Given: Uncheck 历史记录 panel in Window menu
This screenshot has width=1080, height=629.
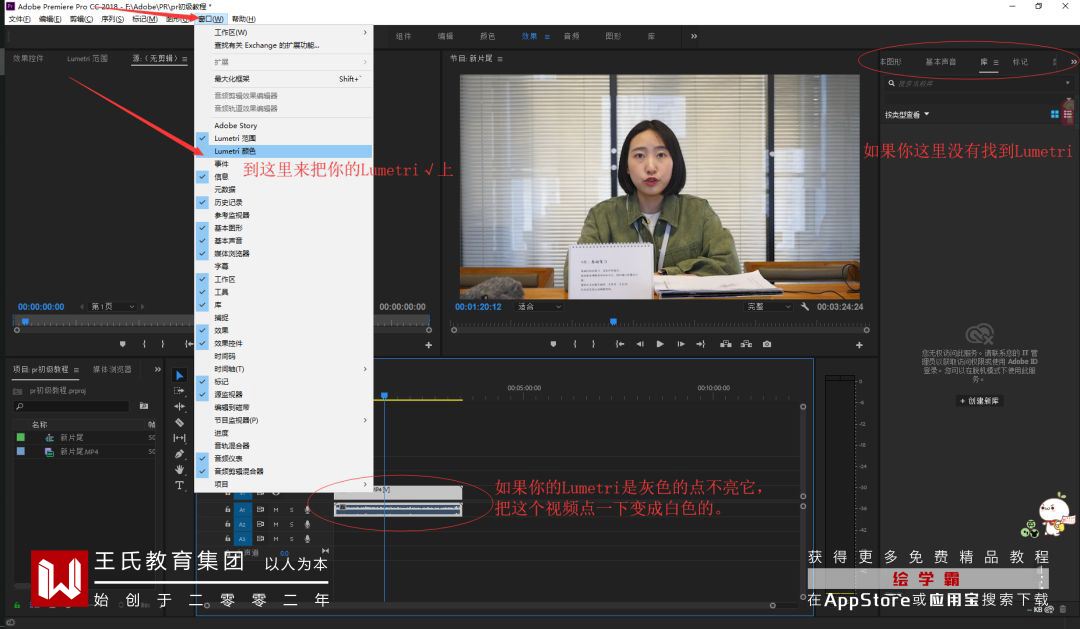Looking at the screenshot, I should tap(283, 203).
